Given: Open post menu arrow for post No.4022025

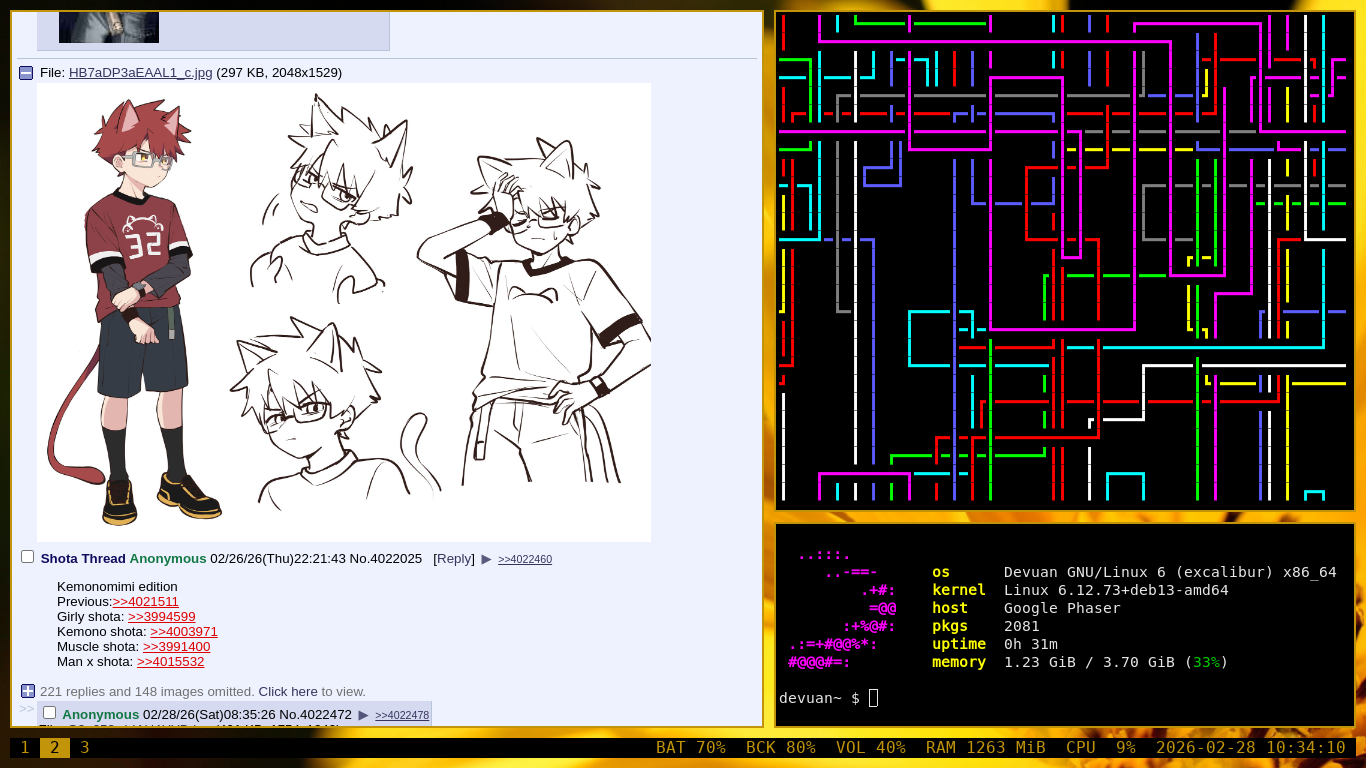Looking at the screenshot, I should pos(487,559).
